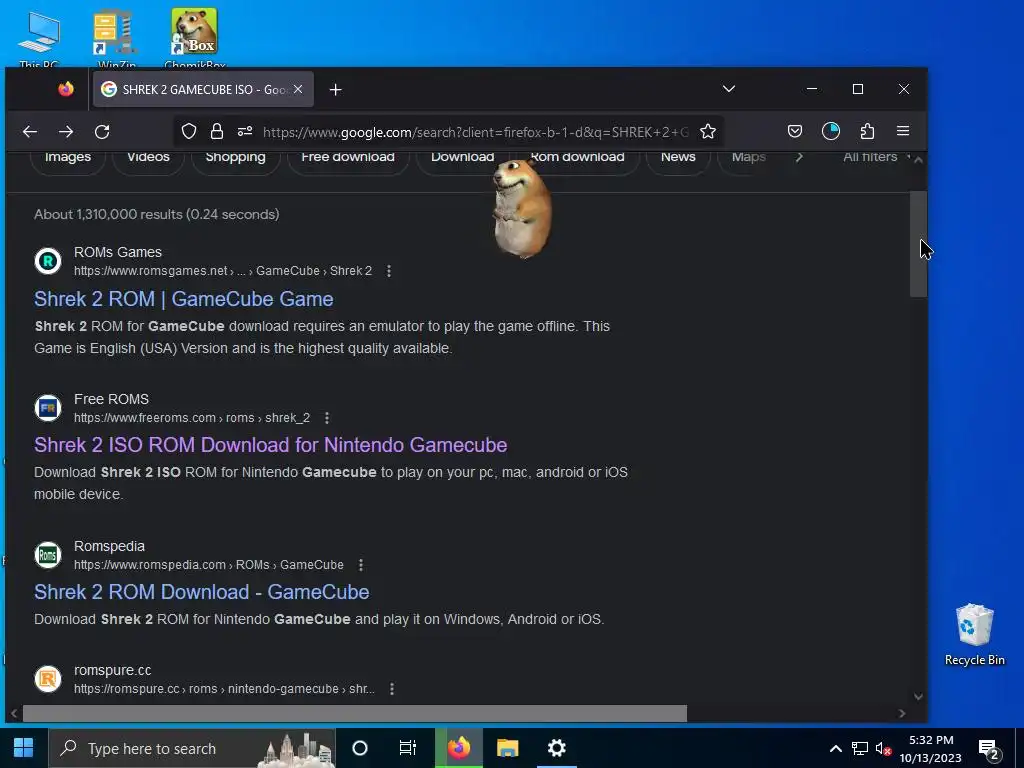Click the padlock site security icon
The image size is (1024, 768).
[217, 132]
